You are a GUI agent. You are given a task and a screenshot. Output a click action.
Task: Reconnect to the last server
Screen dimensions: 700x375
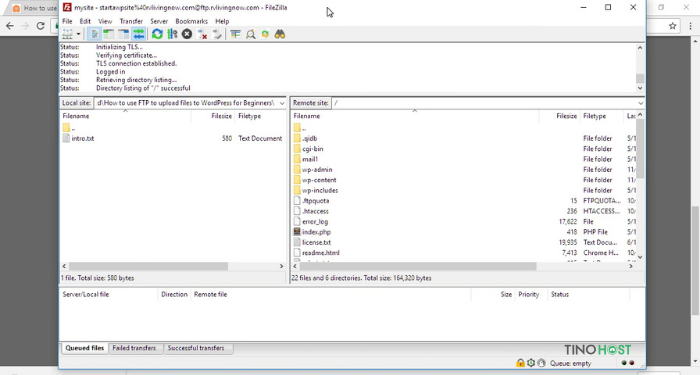[x=217, y=34]
